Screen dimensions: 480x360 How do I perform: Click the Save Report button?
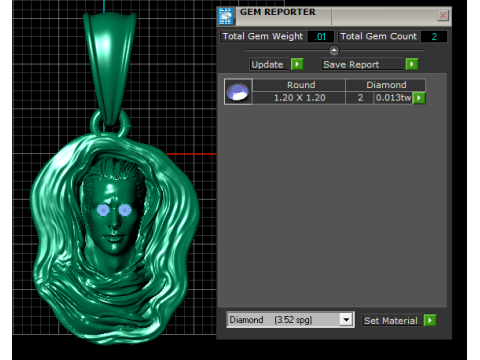363,64
